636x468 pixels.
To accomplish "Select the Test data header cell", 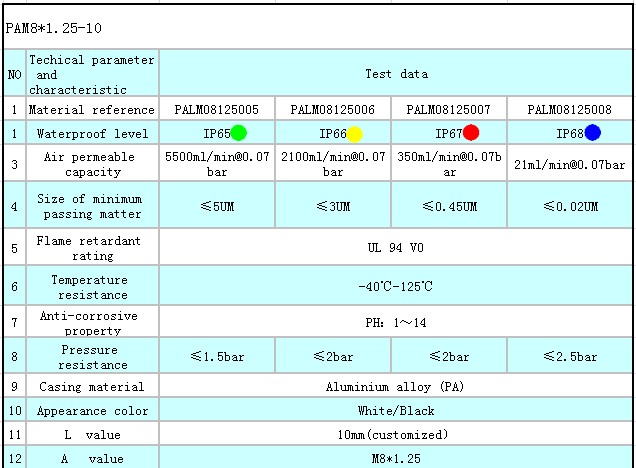I will coord(396,74).
